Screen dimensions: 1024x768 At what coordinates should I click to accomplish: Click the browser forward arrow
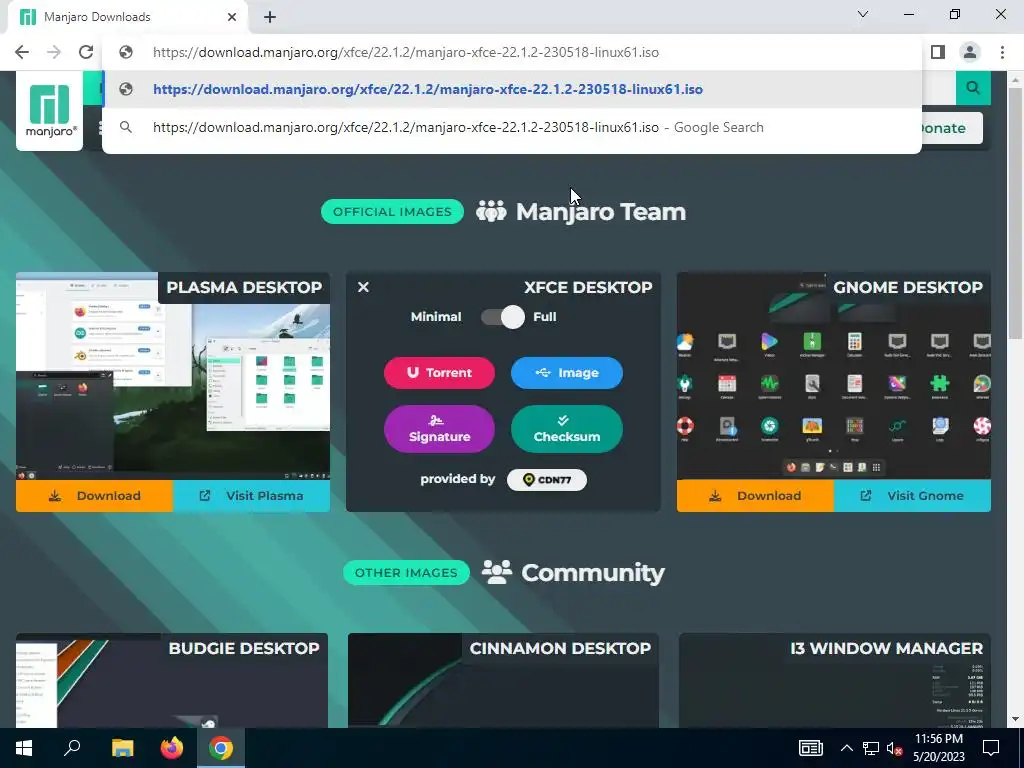click(x=54, y=52)
